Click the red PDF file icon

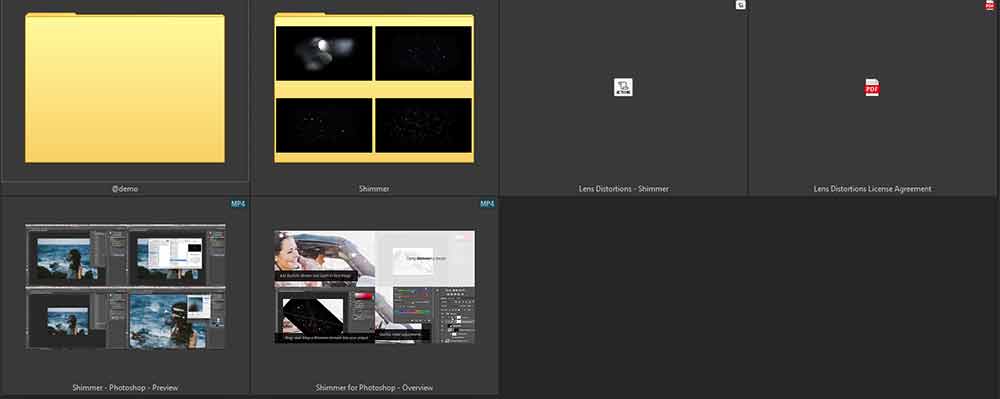click(x=872, y=87)
